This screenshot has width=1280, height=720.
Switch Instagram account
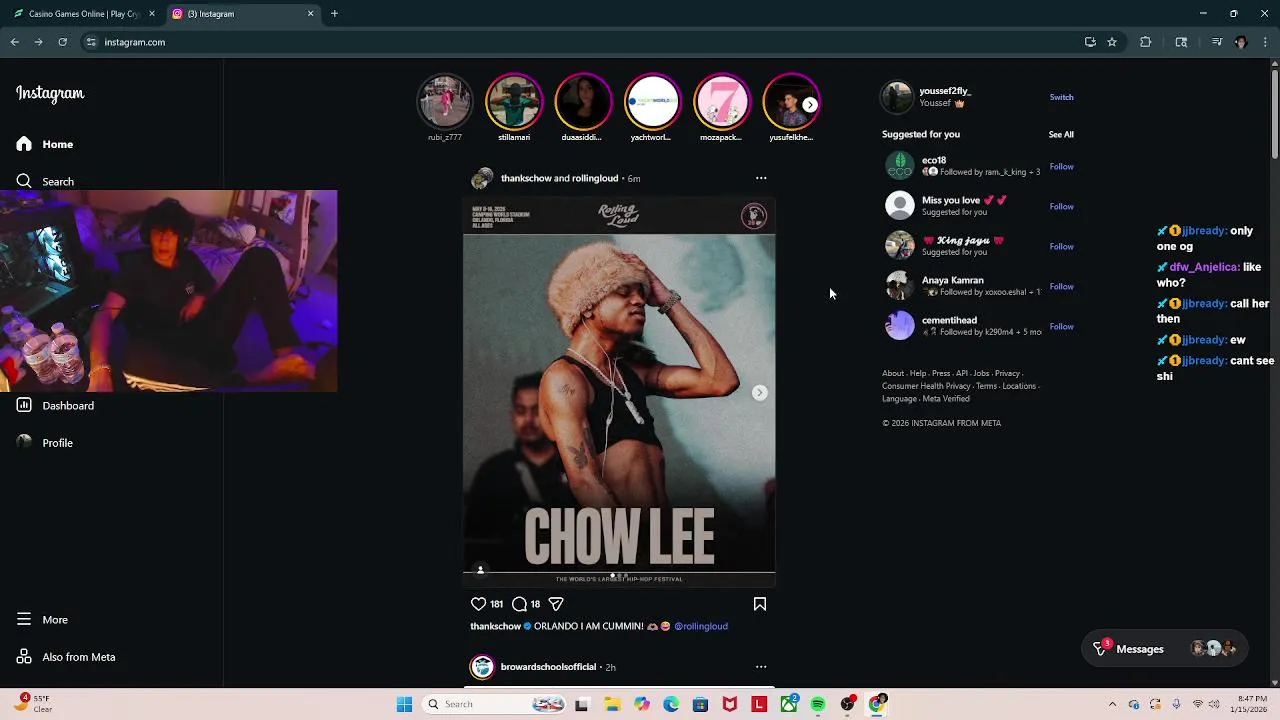[x=1061, y=97]
